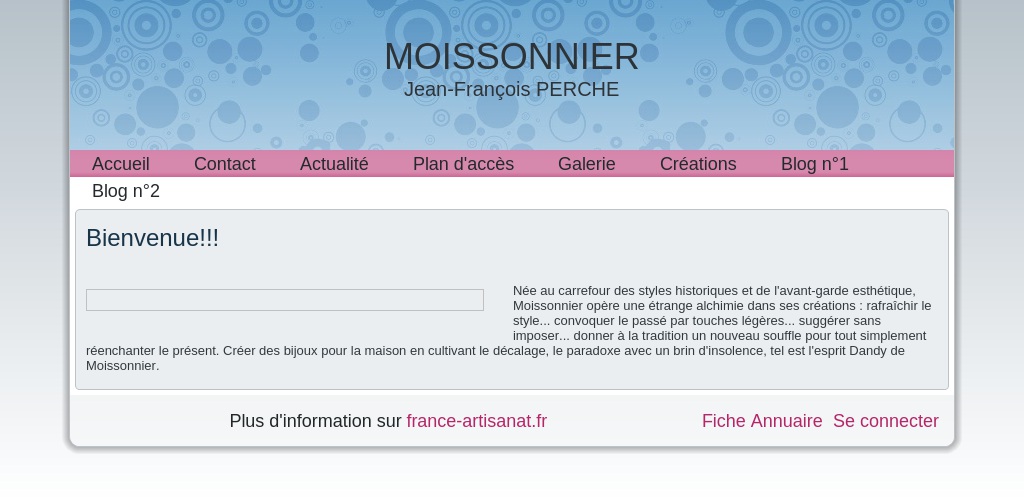Open the Accueil menu item

point(120,164)
